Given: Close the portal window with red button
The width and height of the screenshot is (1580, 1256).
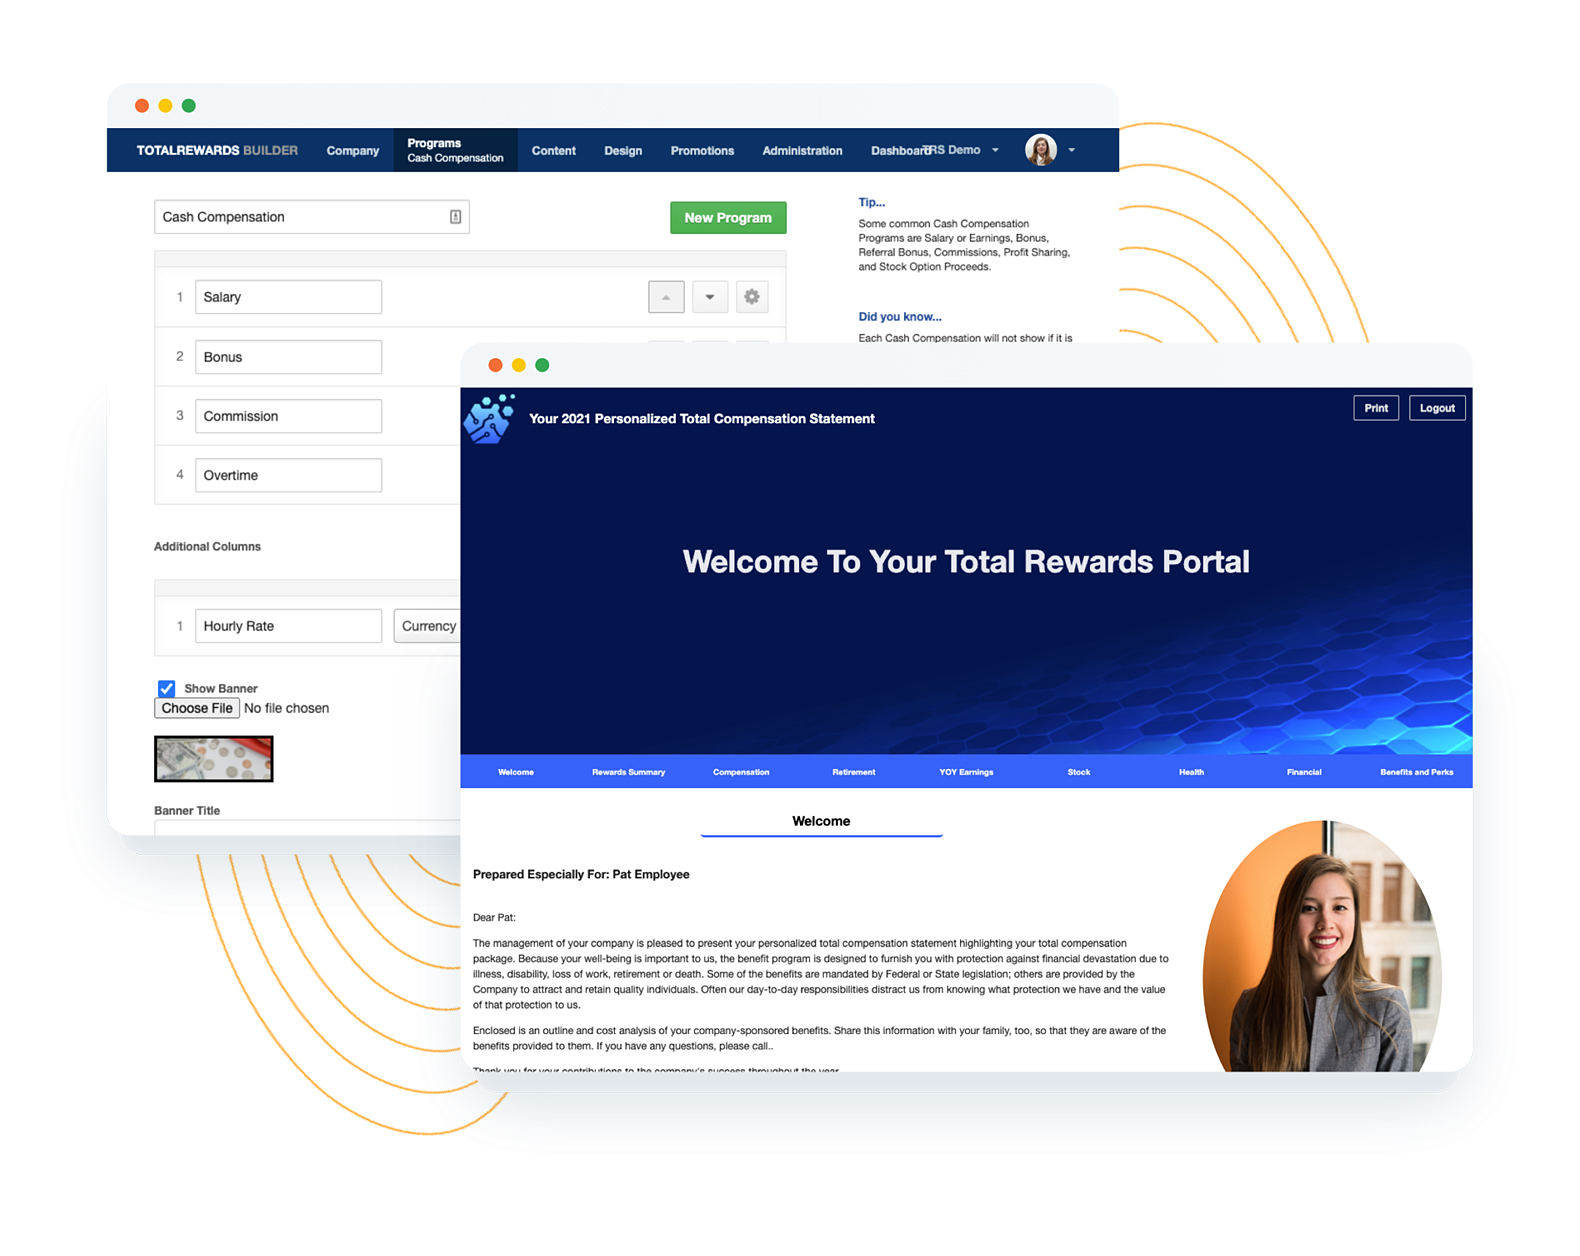Looking at the screenshot, I should point(495,365).
